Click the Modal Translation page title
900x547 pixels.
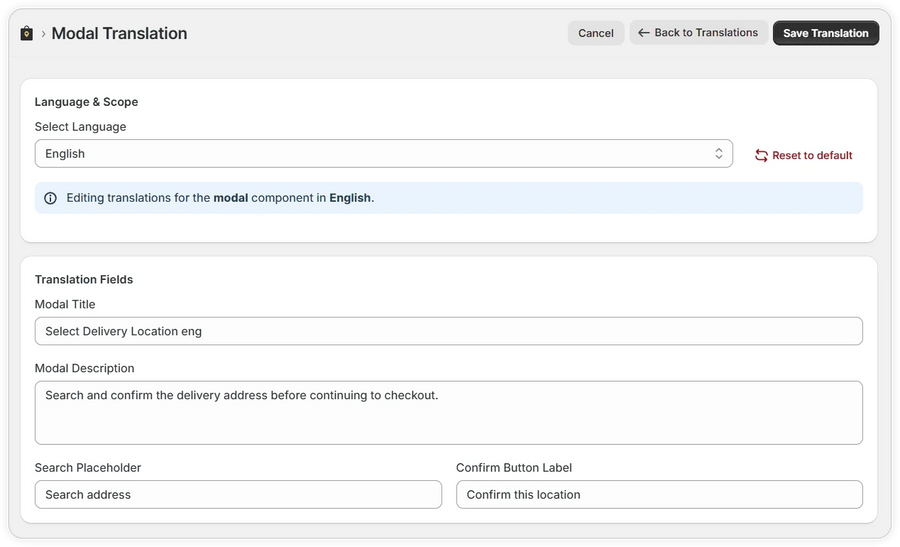(x=119, y=33)
